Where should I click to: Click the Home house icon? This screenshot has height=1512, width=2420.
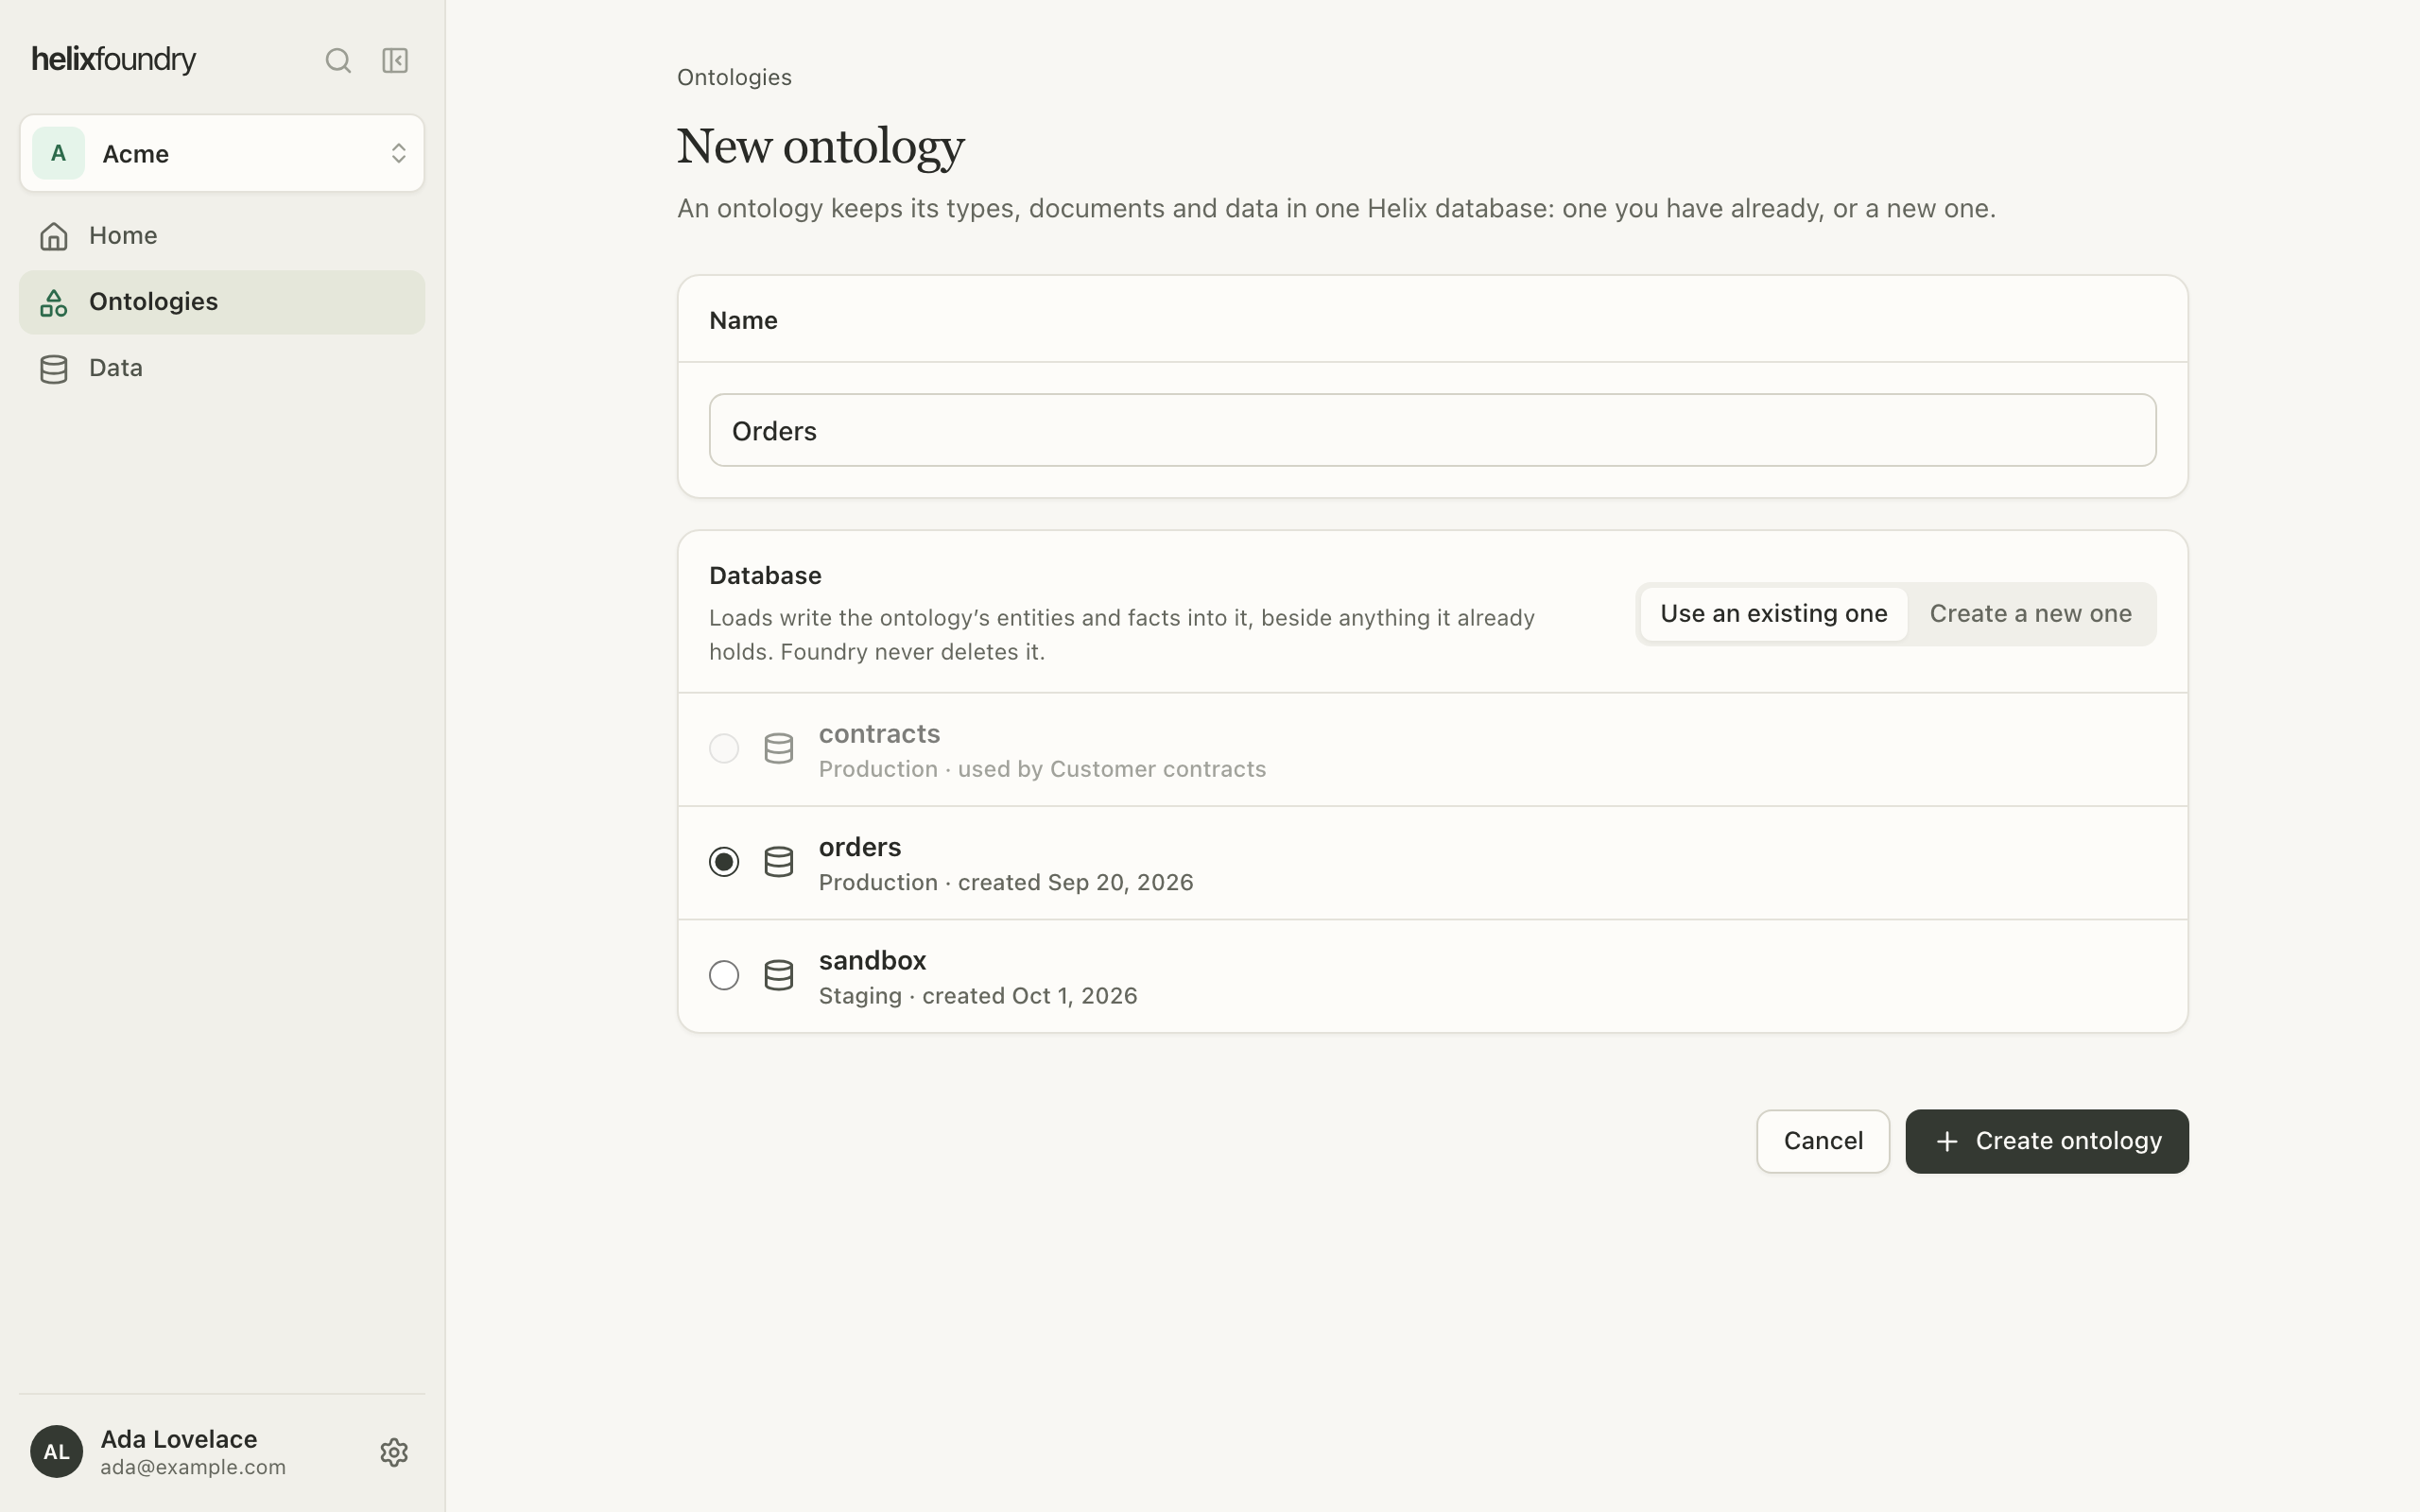pos(54,236)
